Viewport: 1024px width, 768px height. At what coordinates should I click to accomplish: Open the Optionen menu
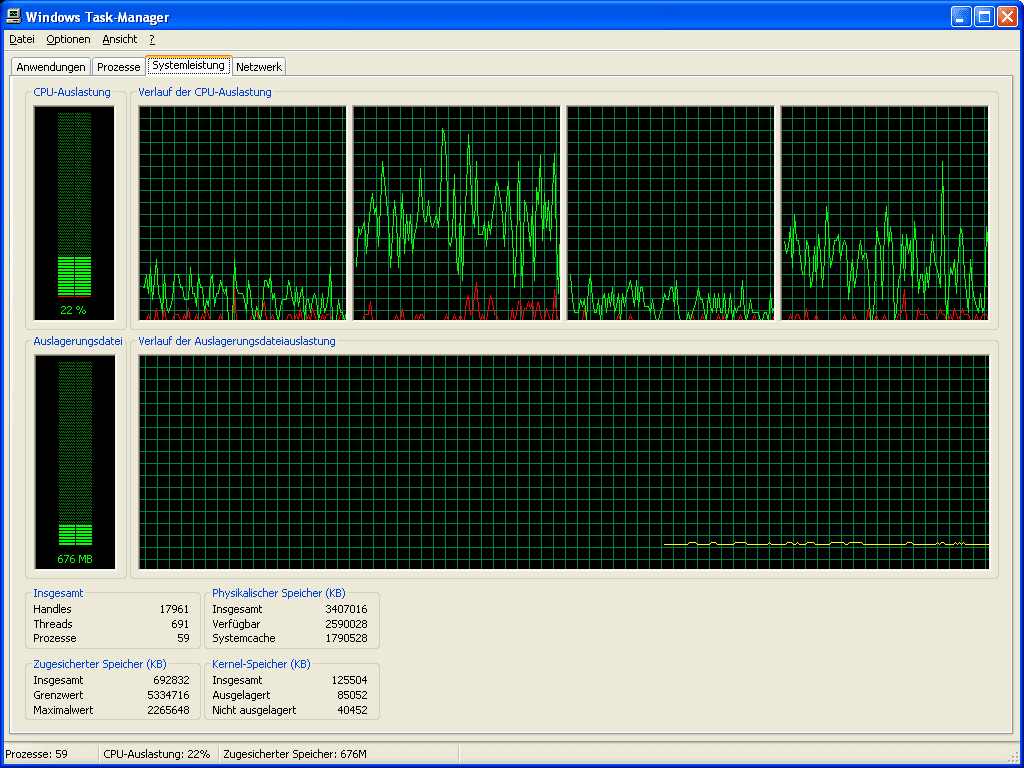[68, 39]
